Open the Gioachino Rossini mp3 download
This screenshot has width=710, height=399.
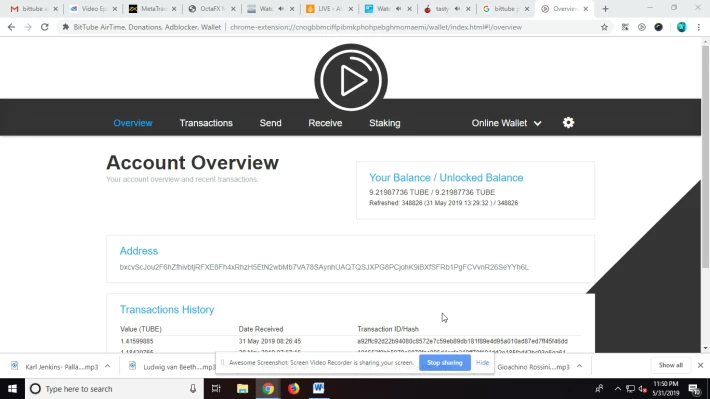pyautogui.click(x=533, y=366)
